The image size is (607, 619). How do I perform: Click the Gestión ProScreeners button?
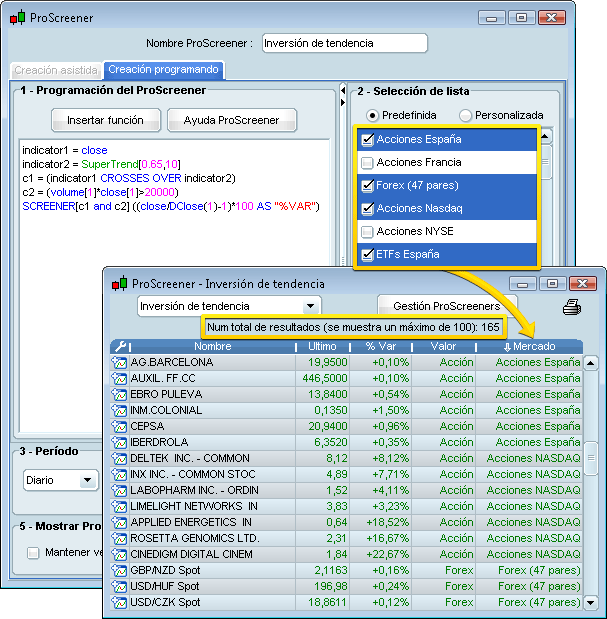[x=447, y=306]
